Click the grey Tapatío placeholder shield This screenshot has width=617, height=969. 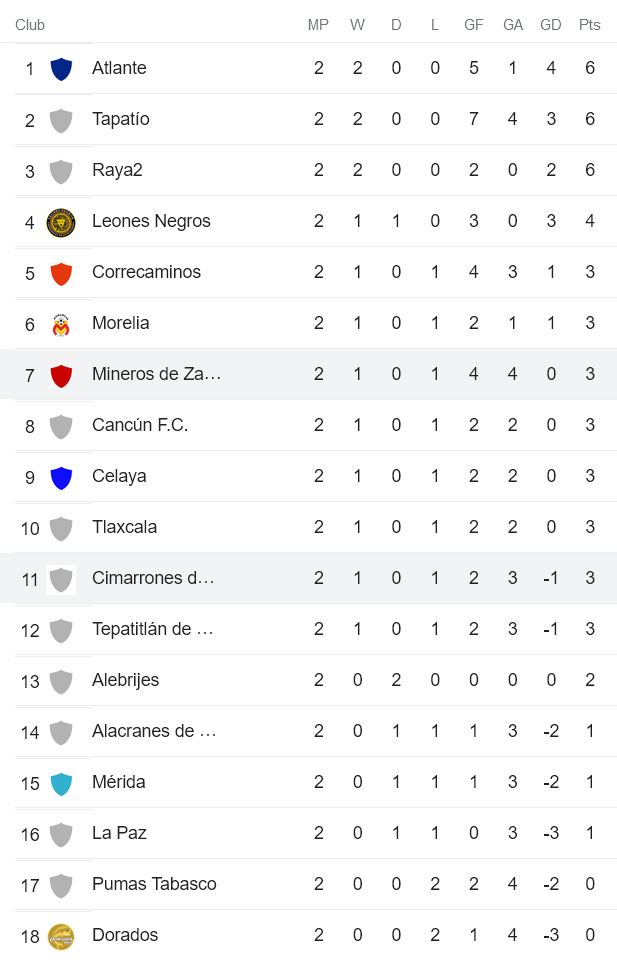click(61, 120)
